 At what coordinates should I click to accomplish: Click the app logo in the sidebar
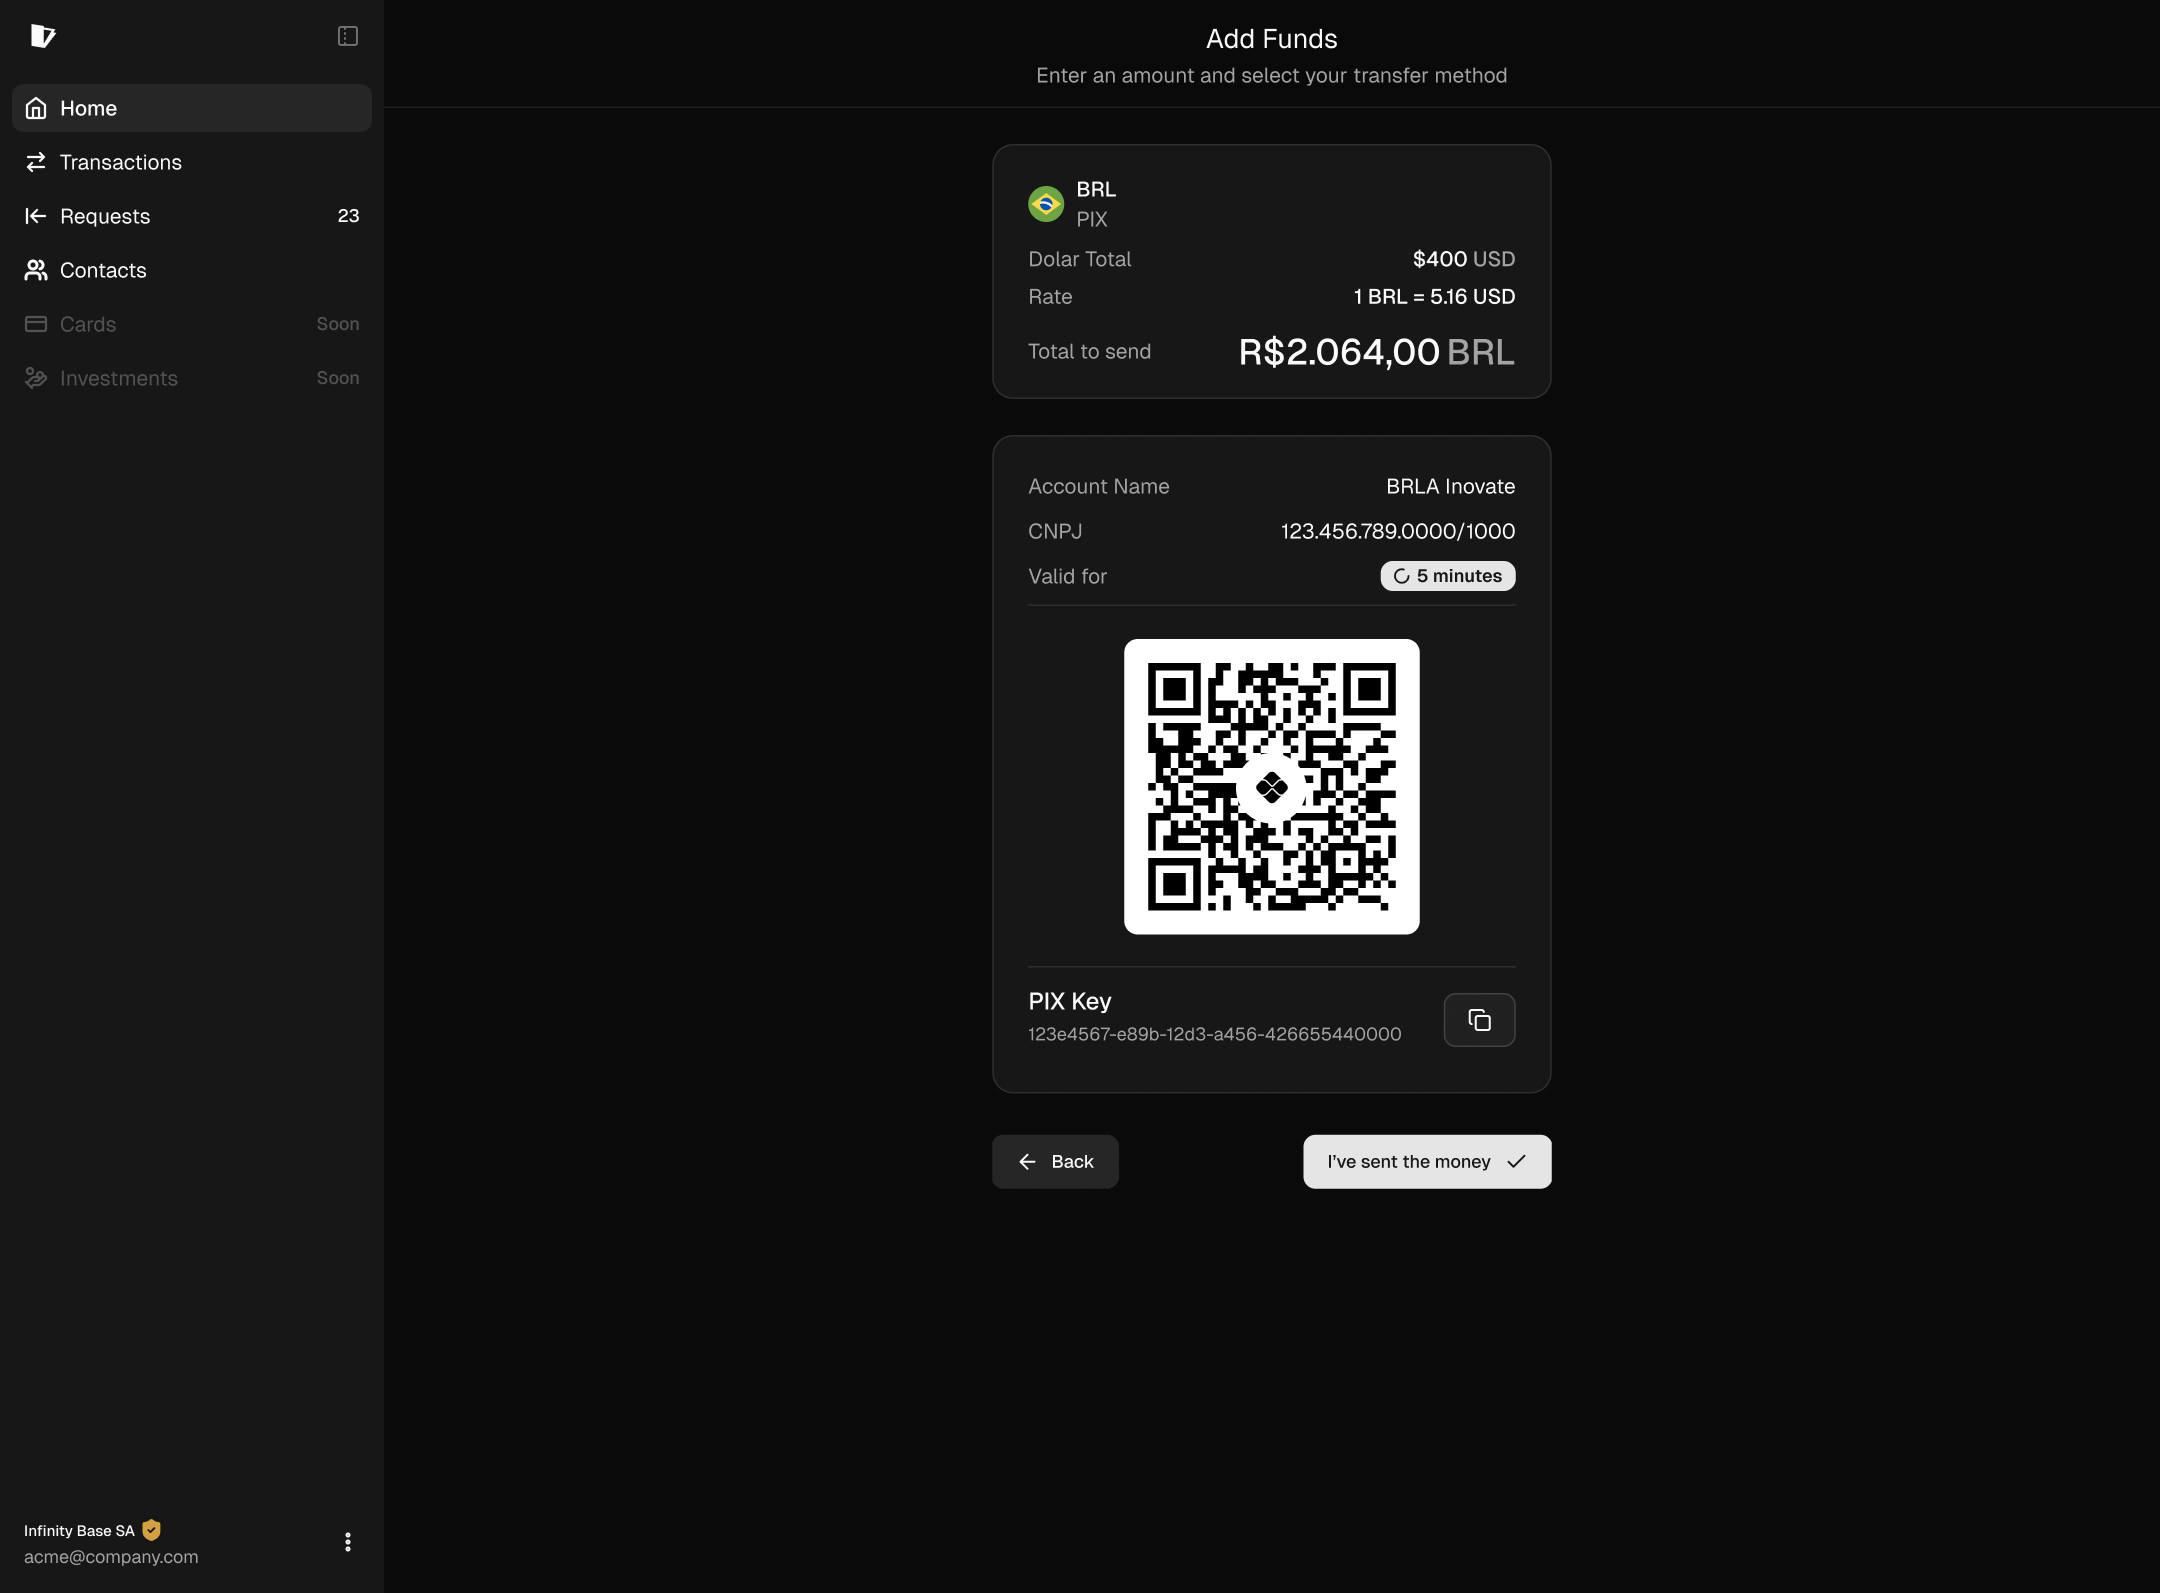pos(43,36)
